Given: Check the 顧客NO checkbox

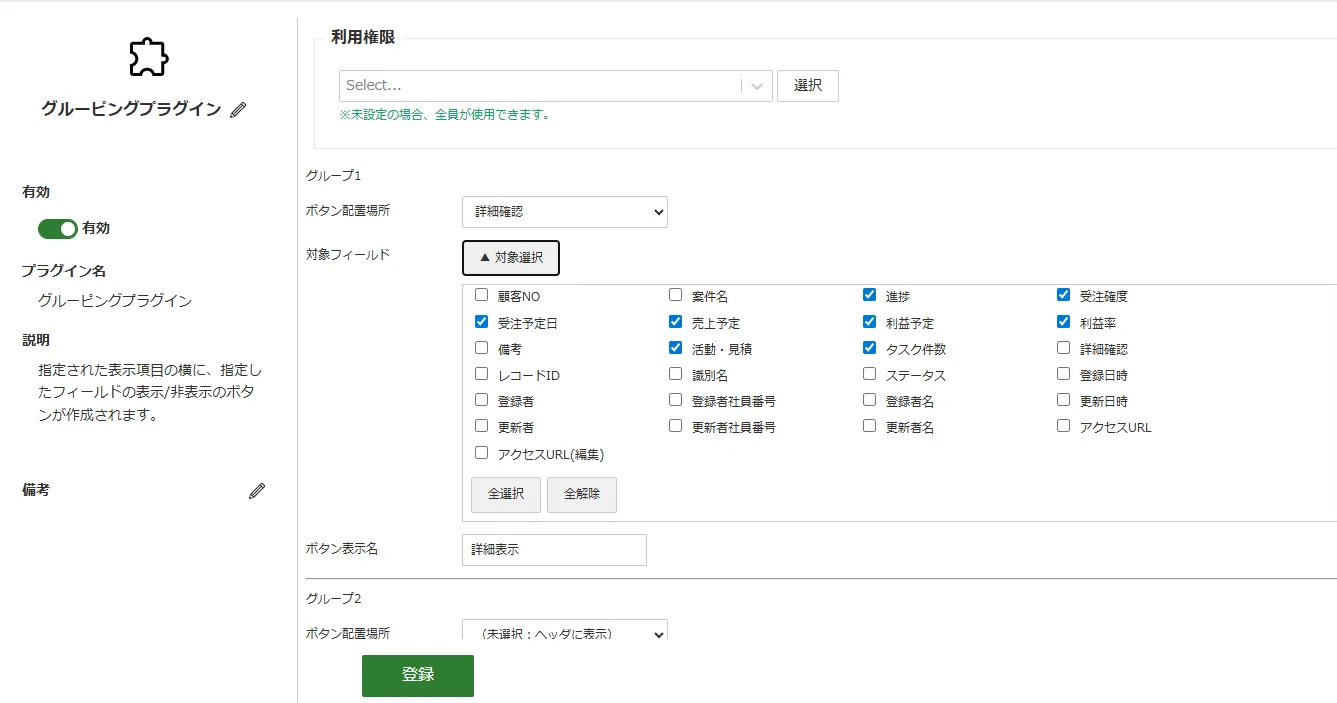Looking at the screenshot, I should (481, 295).
